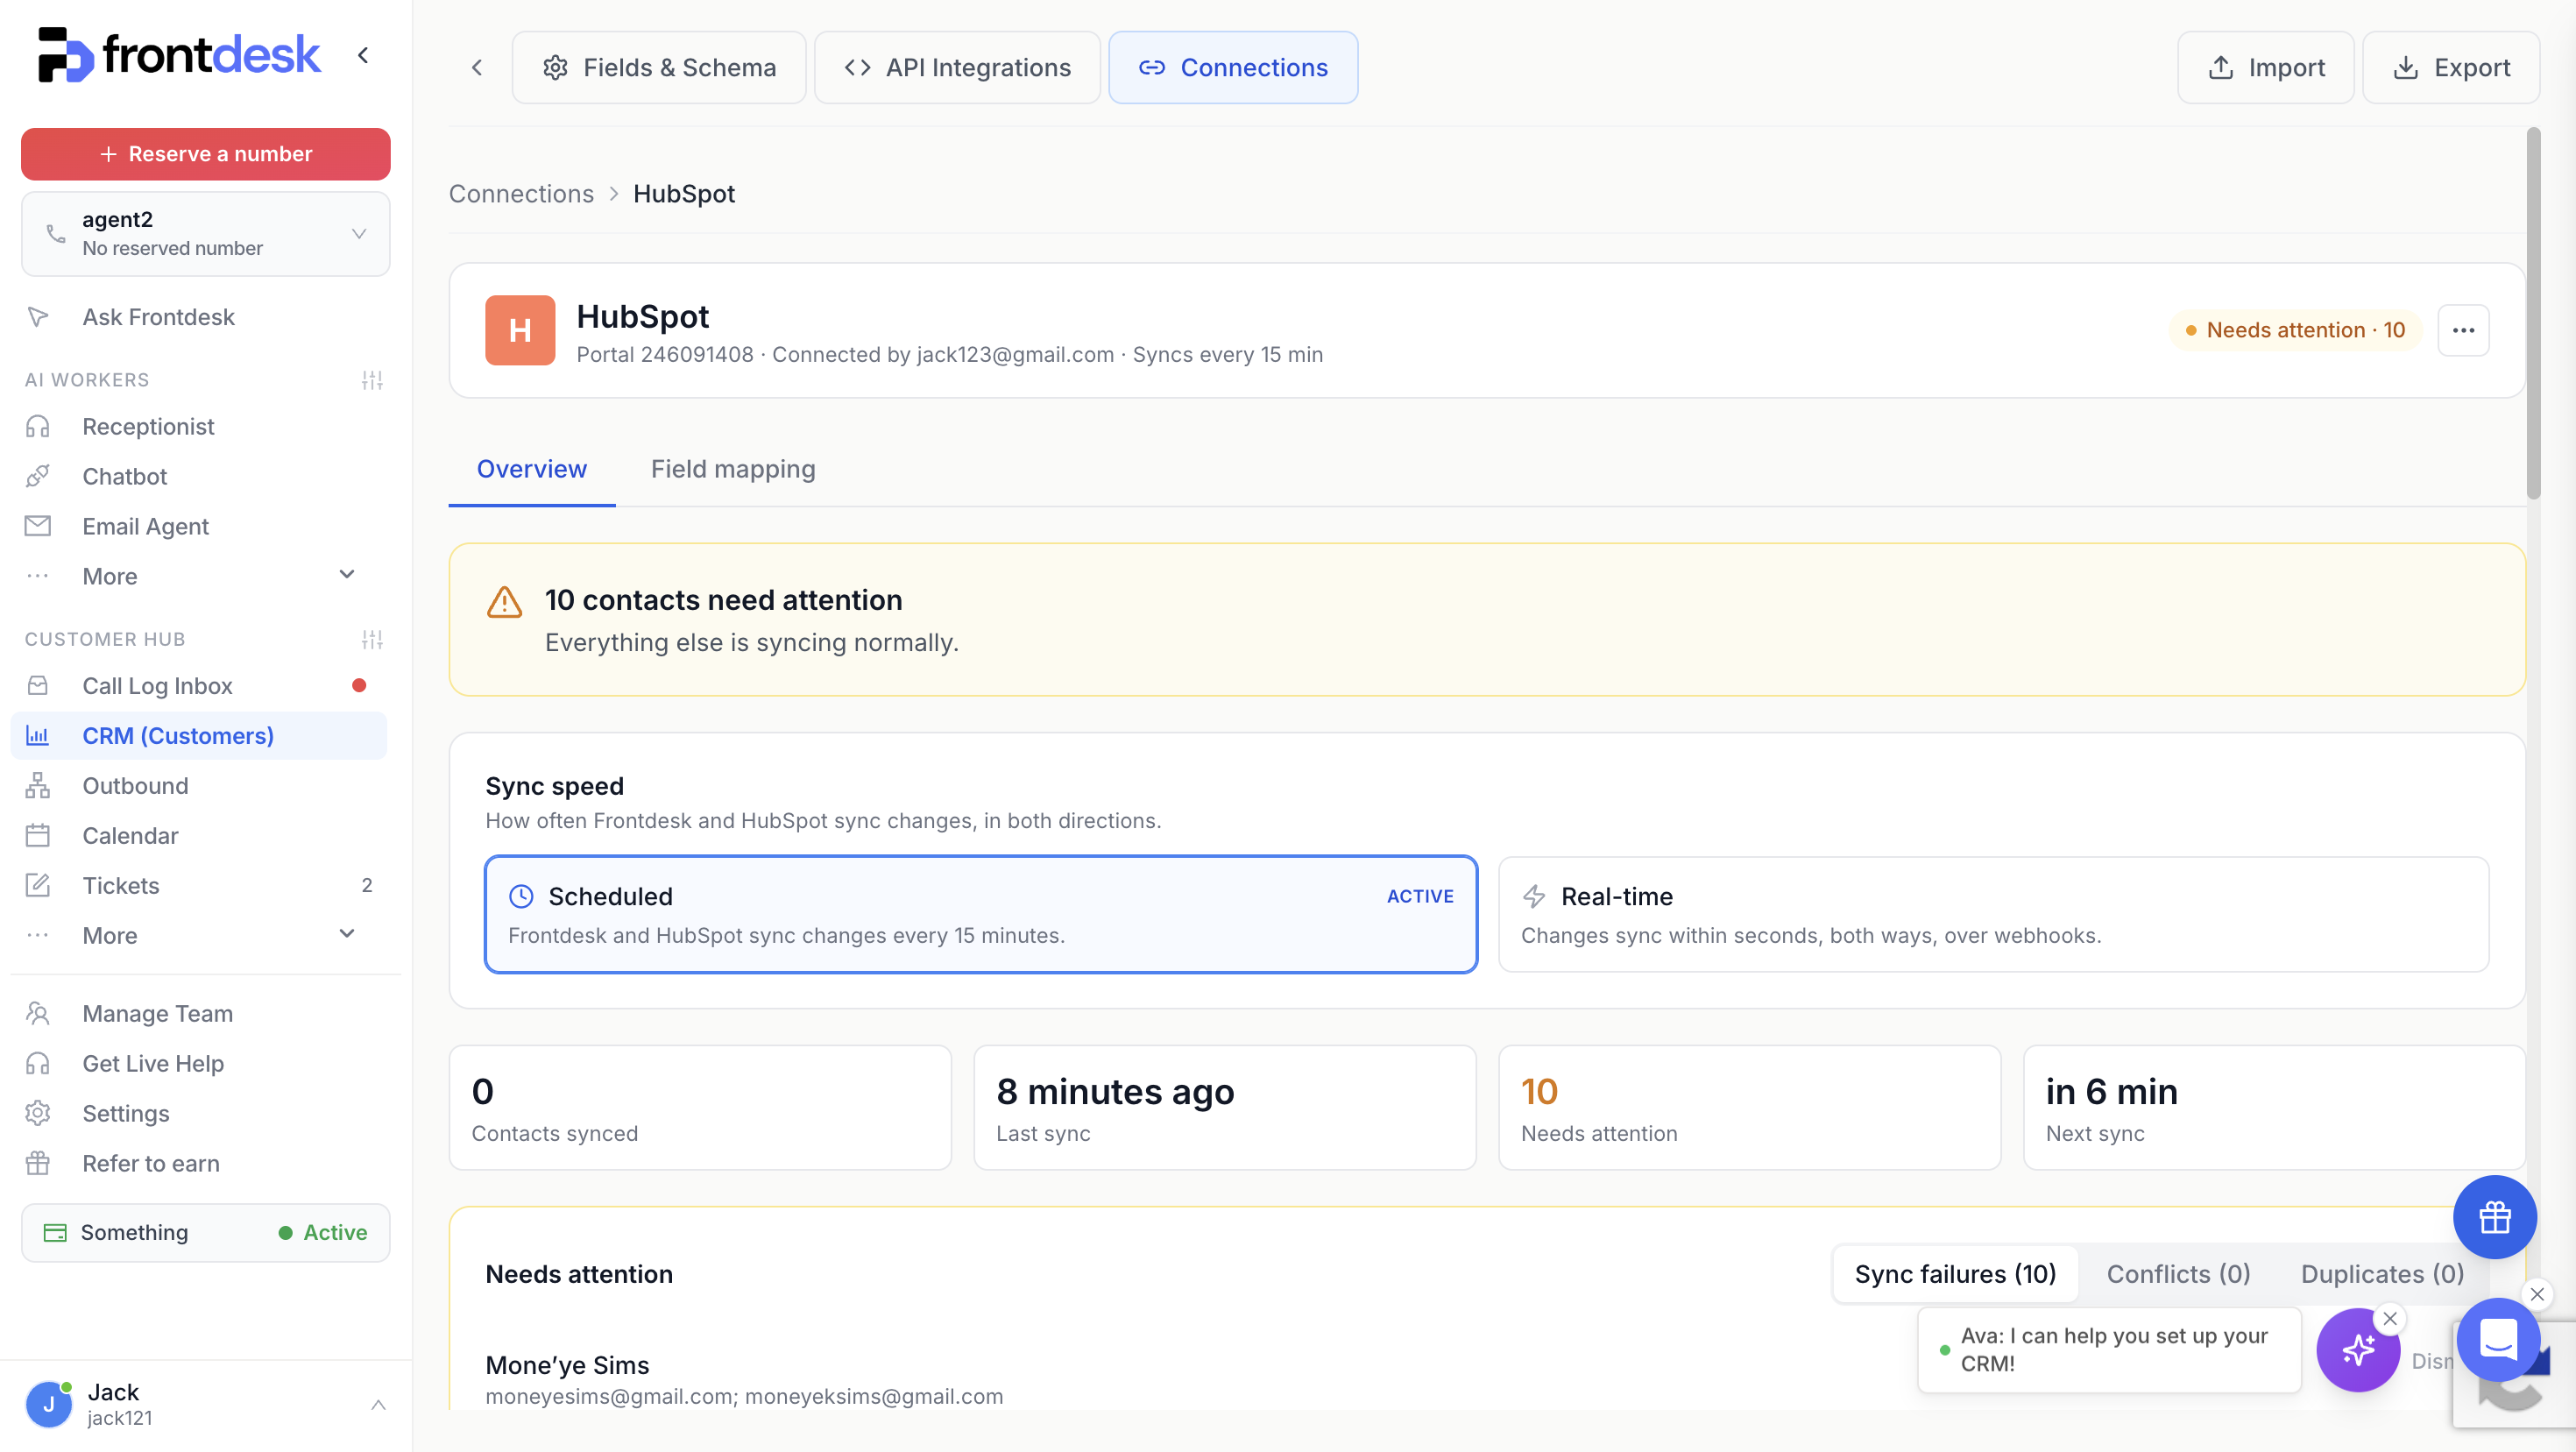Open Refer to earn
The width and height of the screenshot is (2576, 1452).
pos(151,1164)
